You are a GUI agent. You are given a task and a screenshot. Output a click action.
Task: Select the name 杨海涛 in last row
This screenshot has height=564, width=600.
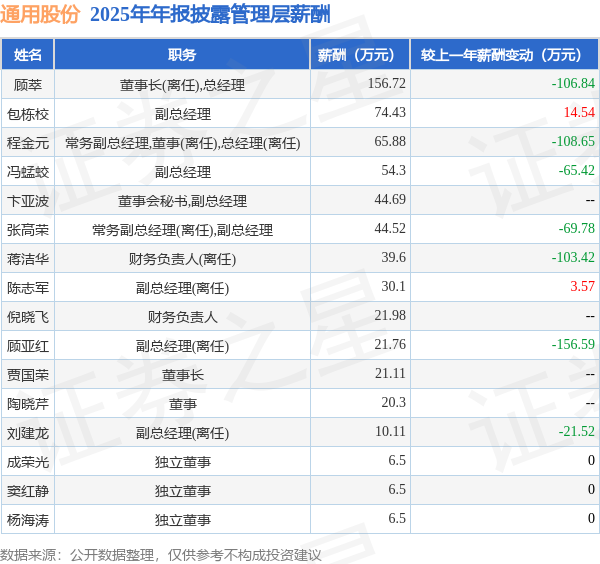pyautogui.click(x=28, y=520)
